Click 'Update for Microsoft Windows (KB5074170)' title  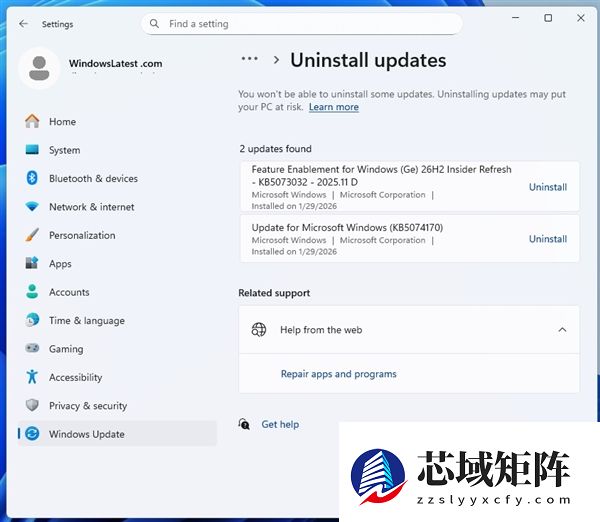click(347, 227)
